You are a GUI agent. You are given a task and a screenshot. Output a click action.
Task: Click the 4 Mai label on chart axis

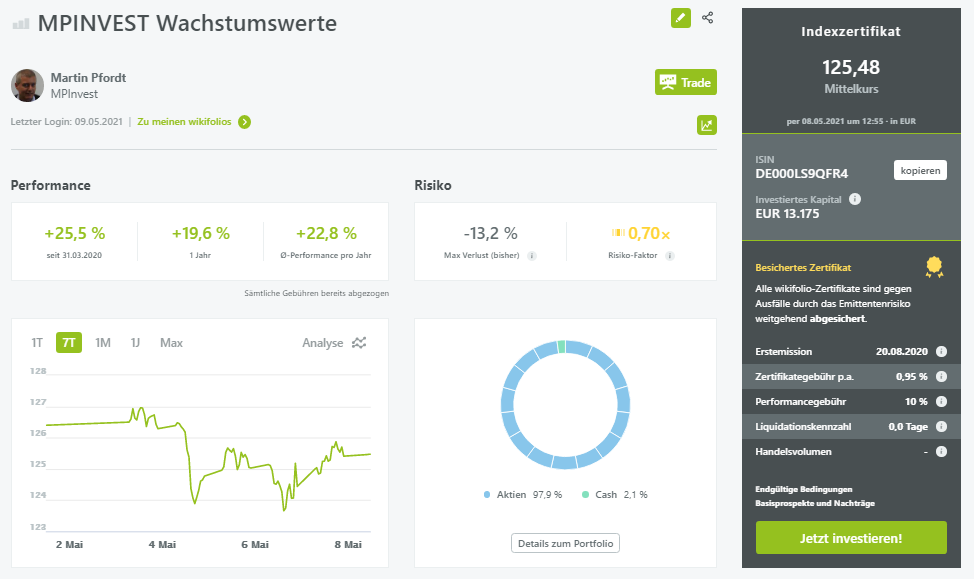162,544
